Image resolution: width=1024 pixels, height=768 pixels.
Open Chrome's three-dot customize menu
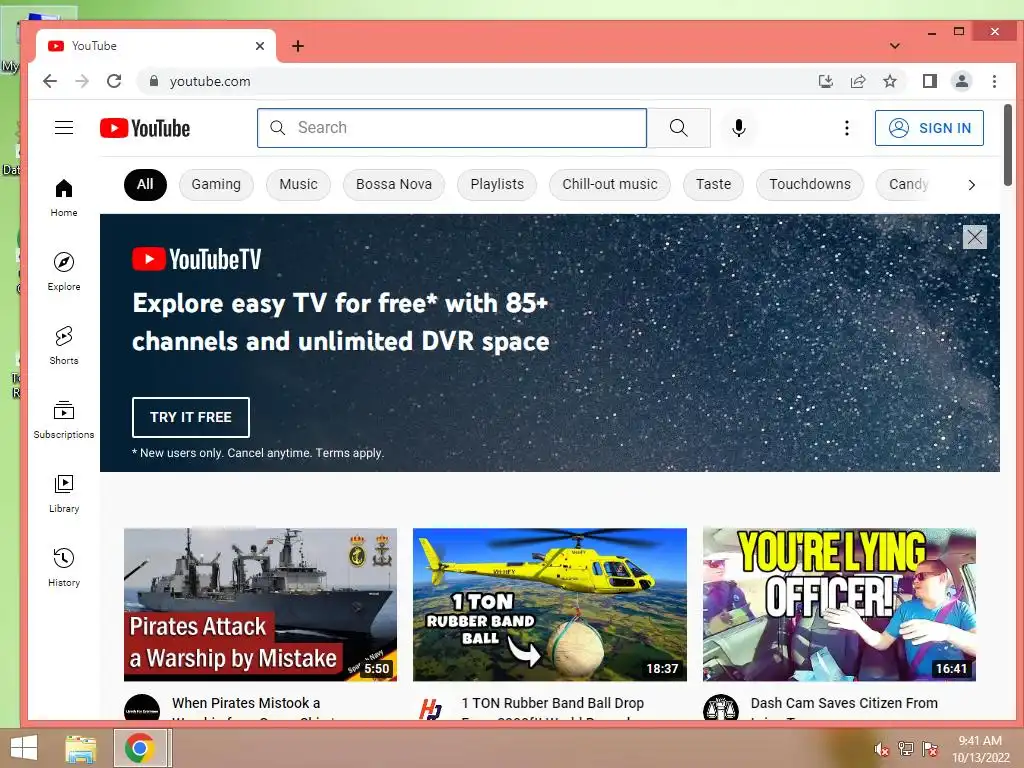pos(994,81)
